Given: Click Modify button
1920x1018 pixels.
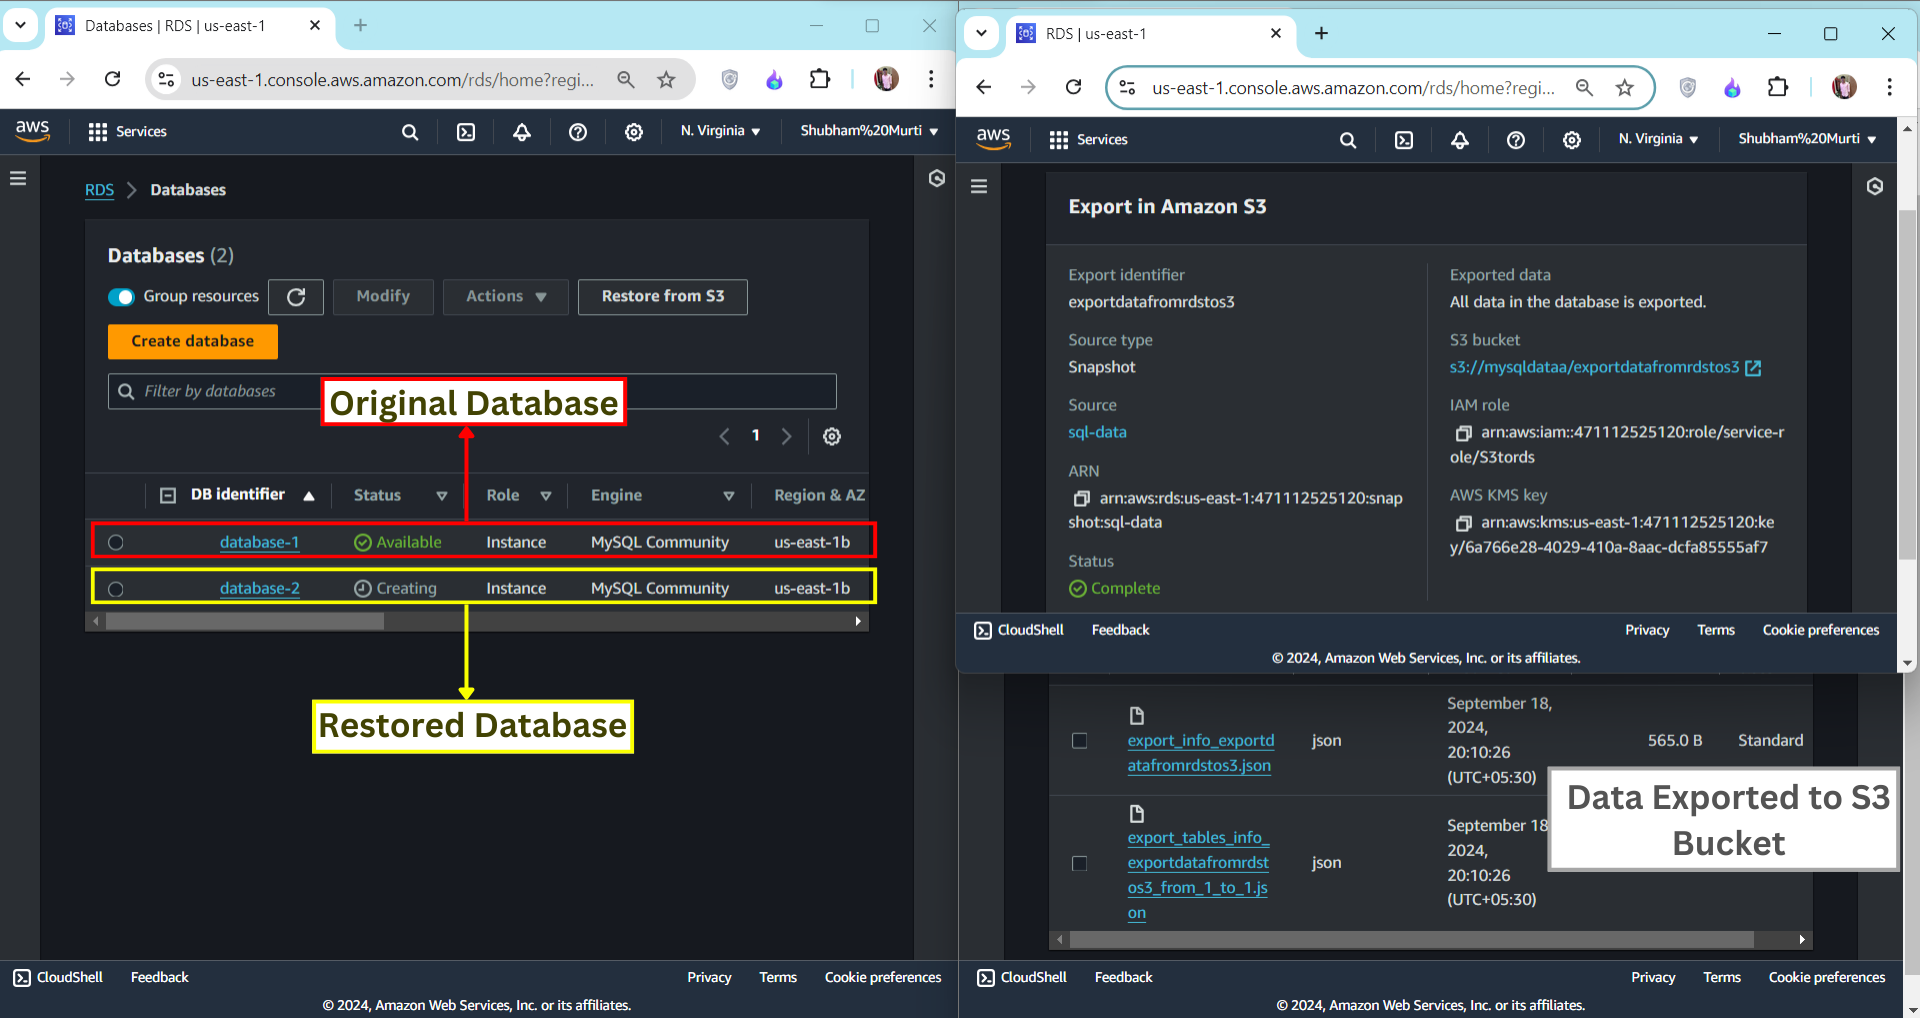Looking at the screenshot, I should click(x=383, y=297).
